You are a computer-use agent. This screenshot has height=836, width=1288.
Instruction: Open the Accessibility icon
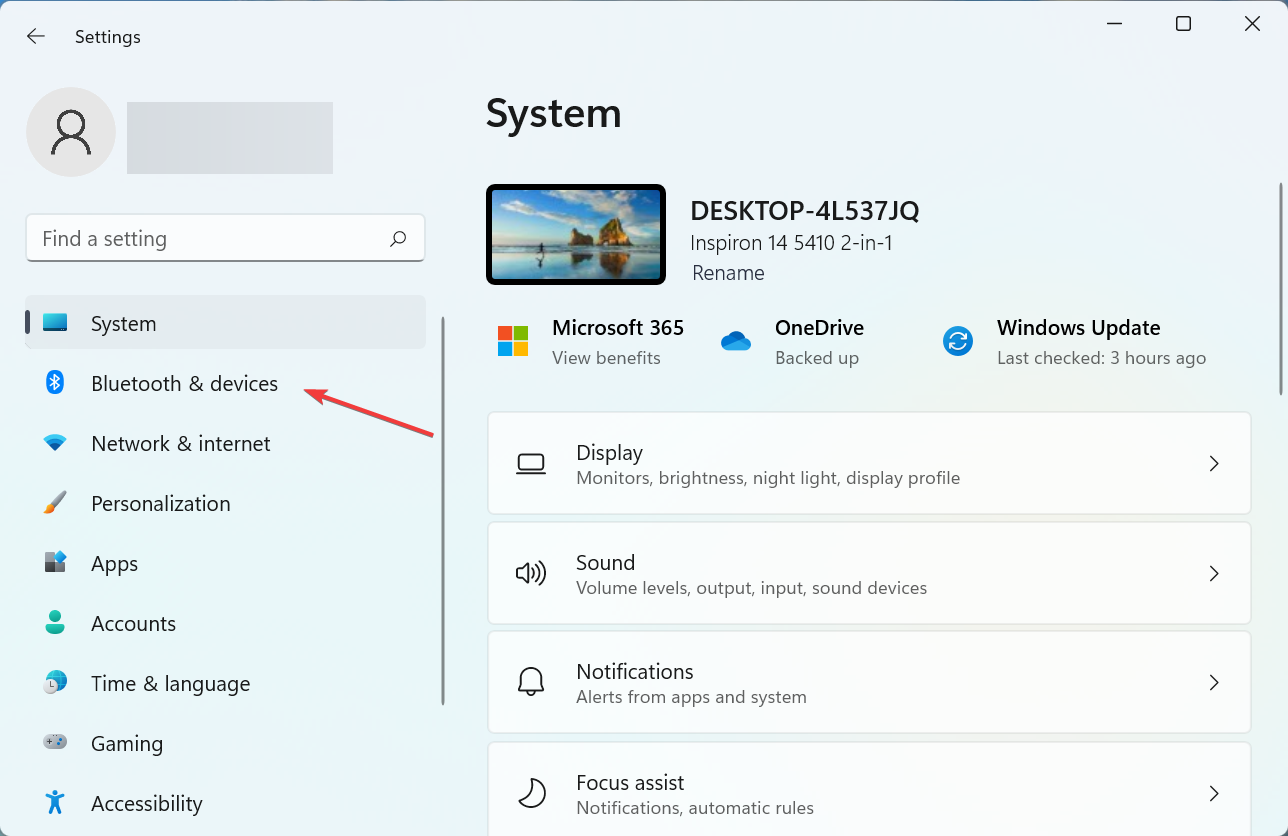pos(53,803)
